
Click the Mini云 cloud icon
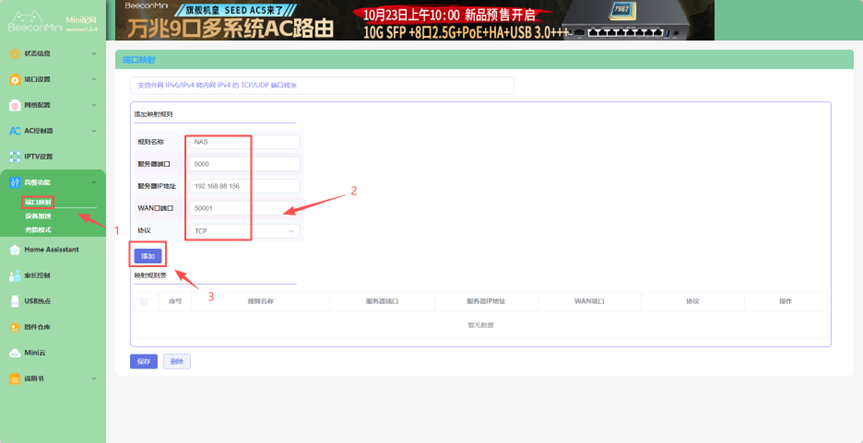pos(14,352)
